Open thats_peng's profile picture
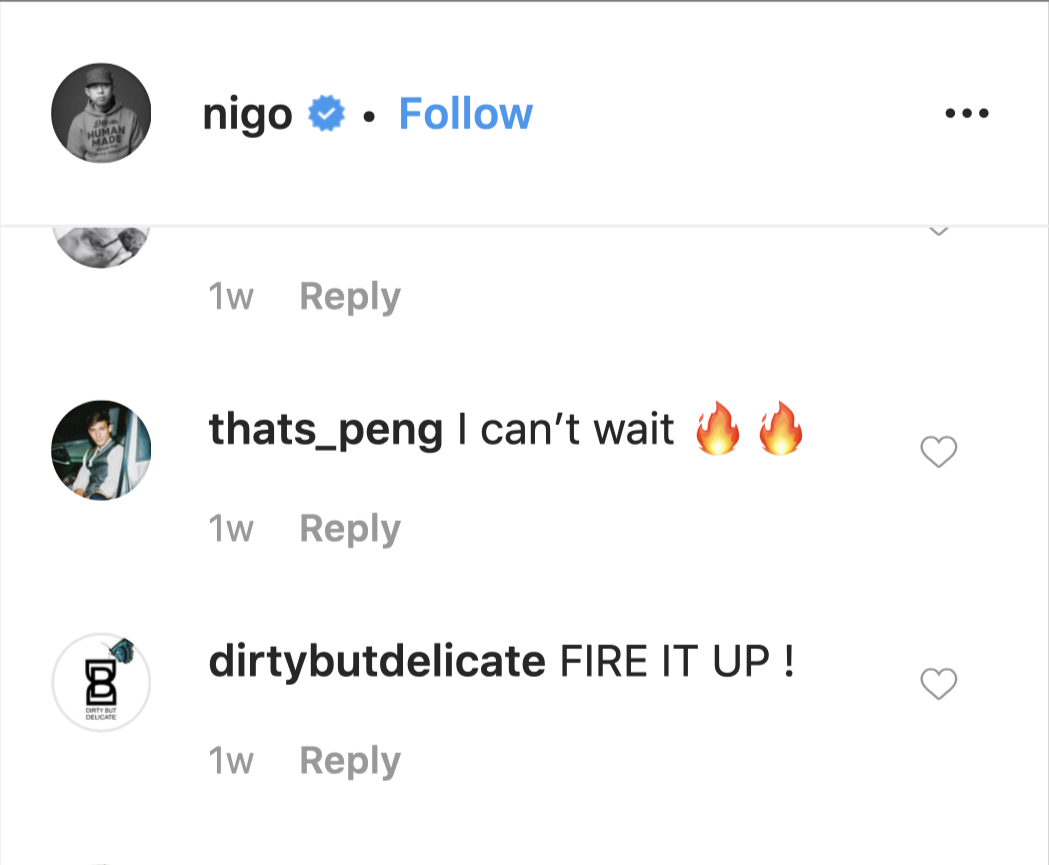This screenshot has width=1049, height=865. (101, 450)
